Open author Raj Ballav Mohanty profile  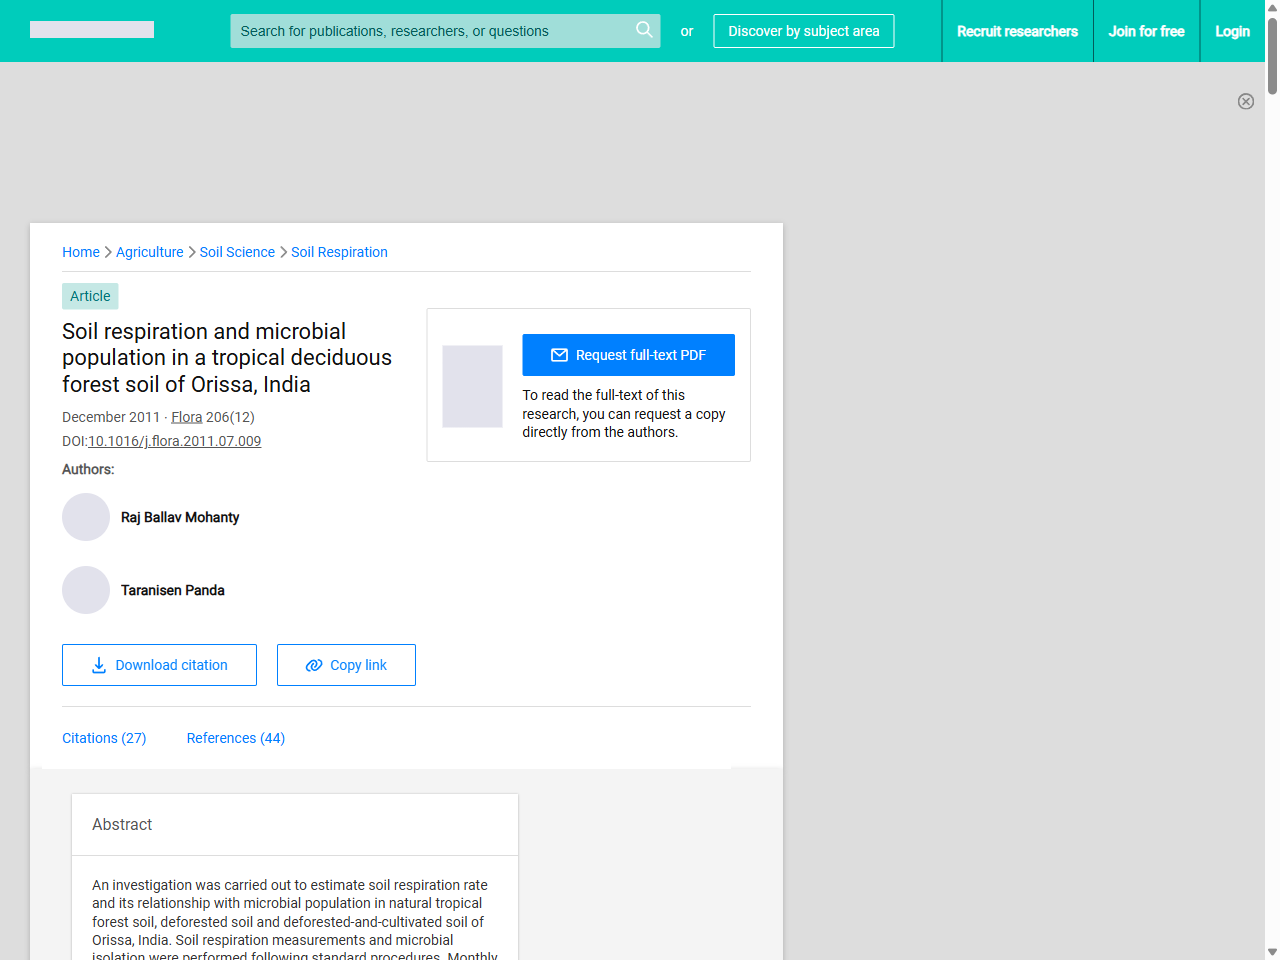[x=180, y=517]
